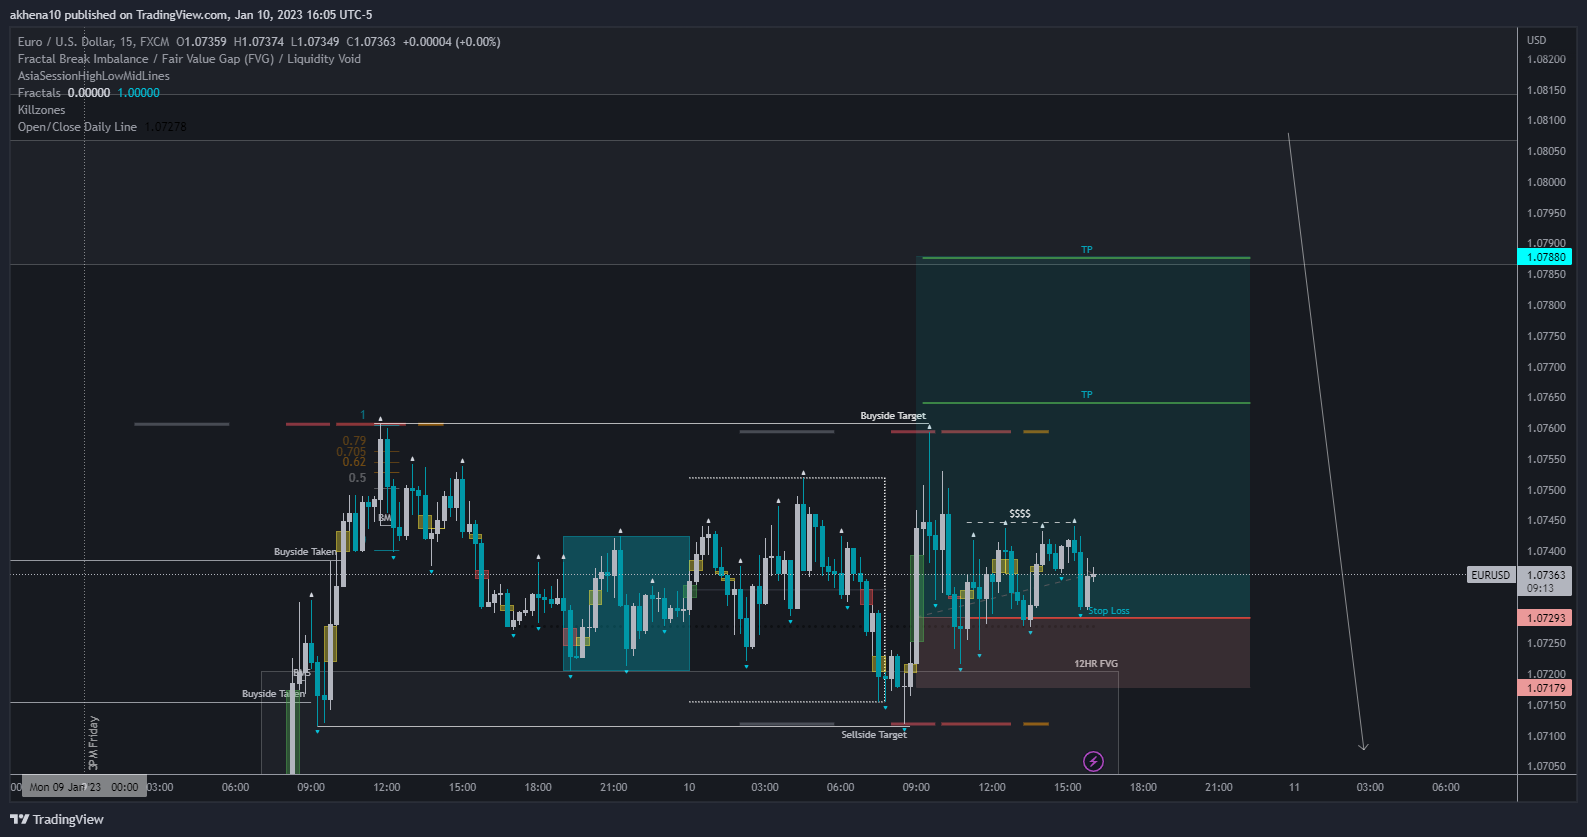Viewport: 1587px width, 837px height.
Task: Click the green take-profit line at 1.07880
Action: pos(1085,258)
